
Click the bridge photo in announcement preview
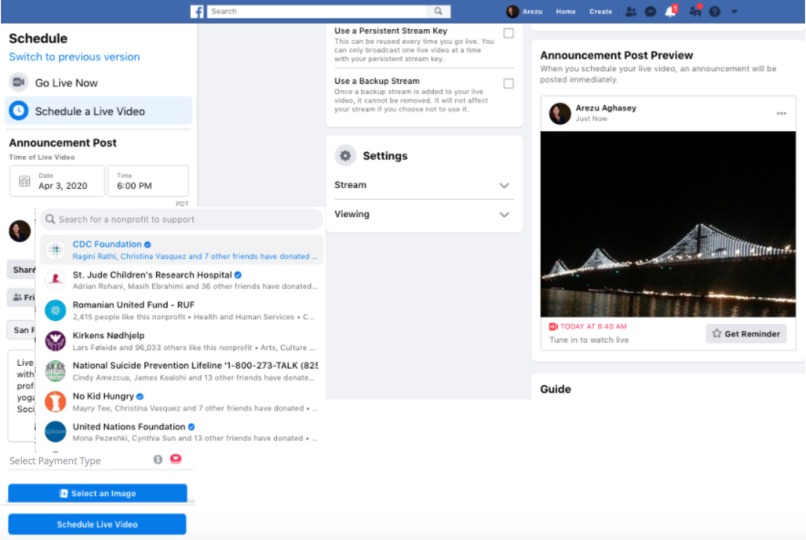[668, 224]
